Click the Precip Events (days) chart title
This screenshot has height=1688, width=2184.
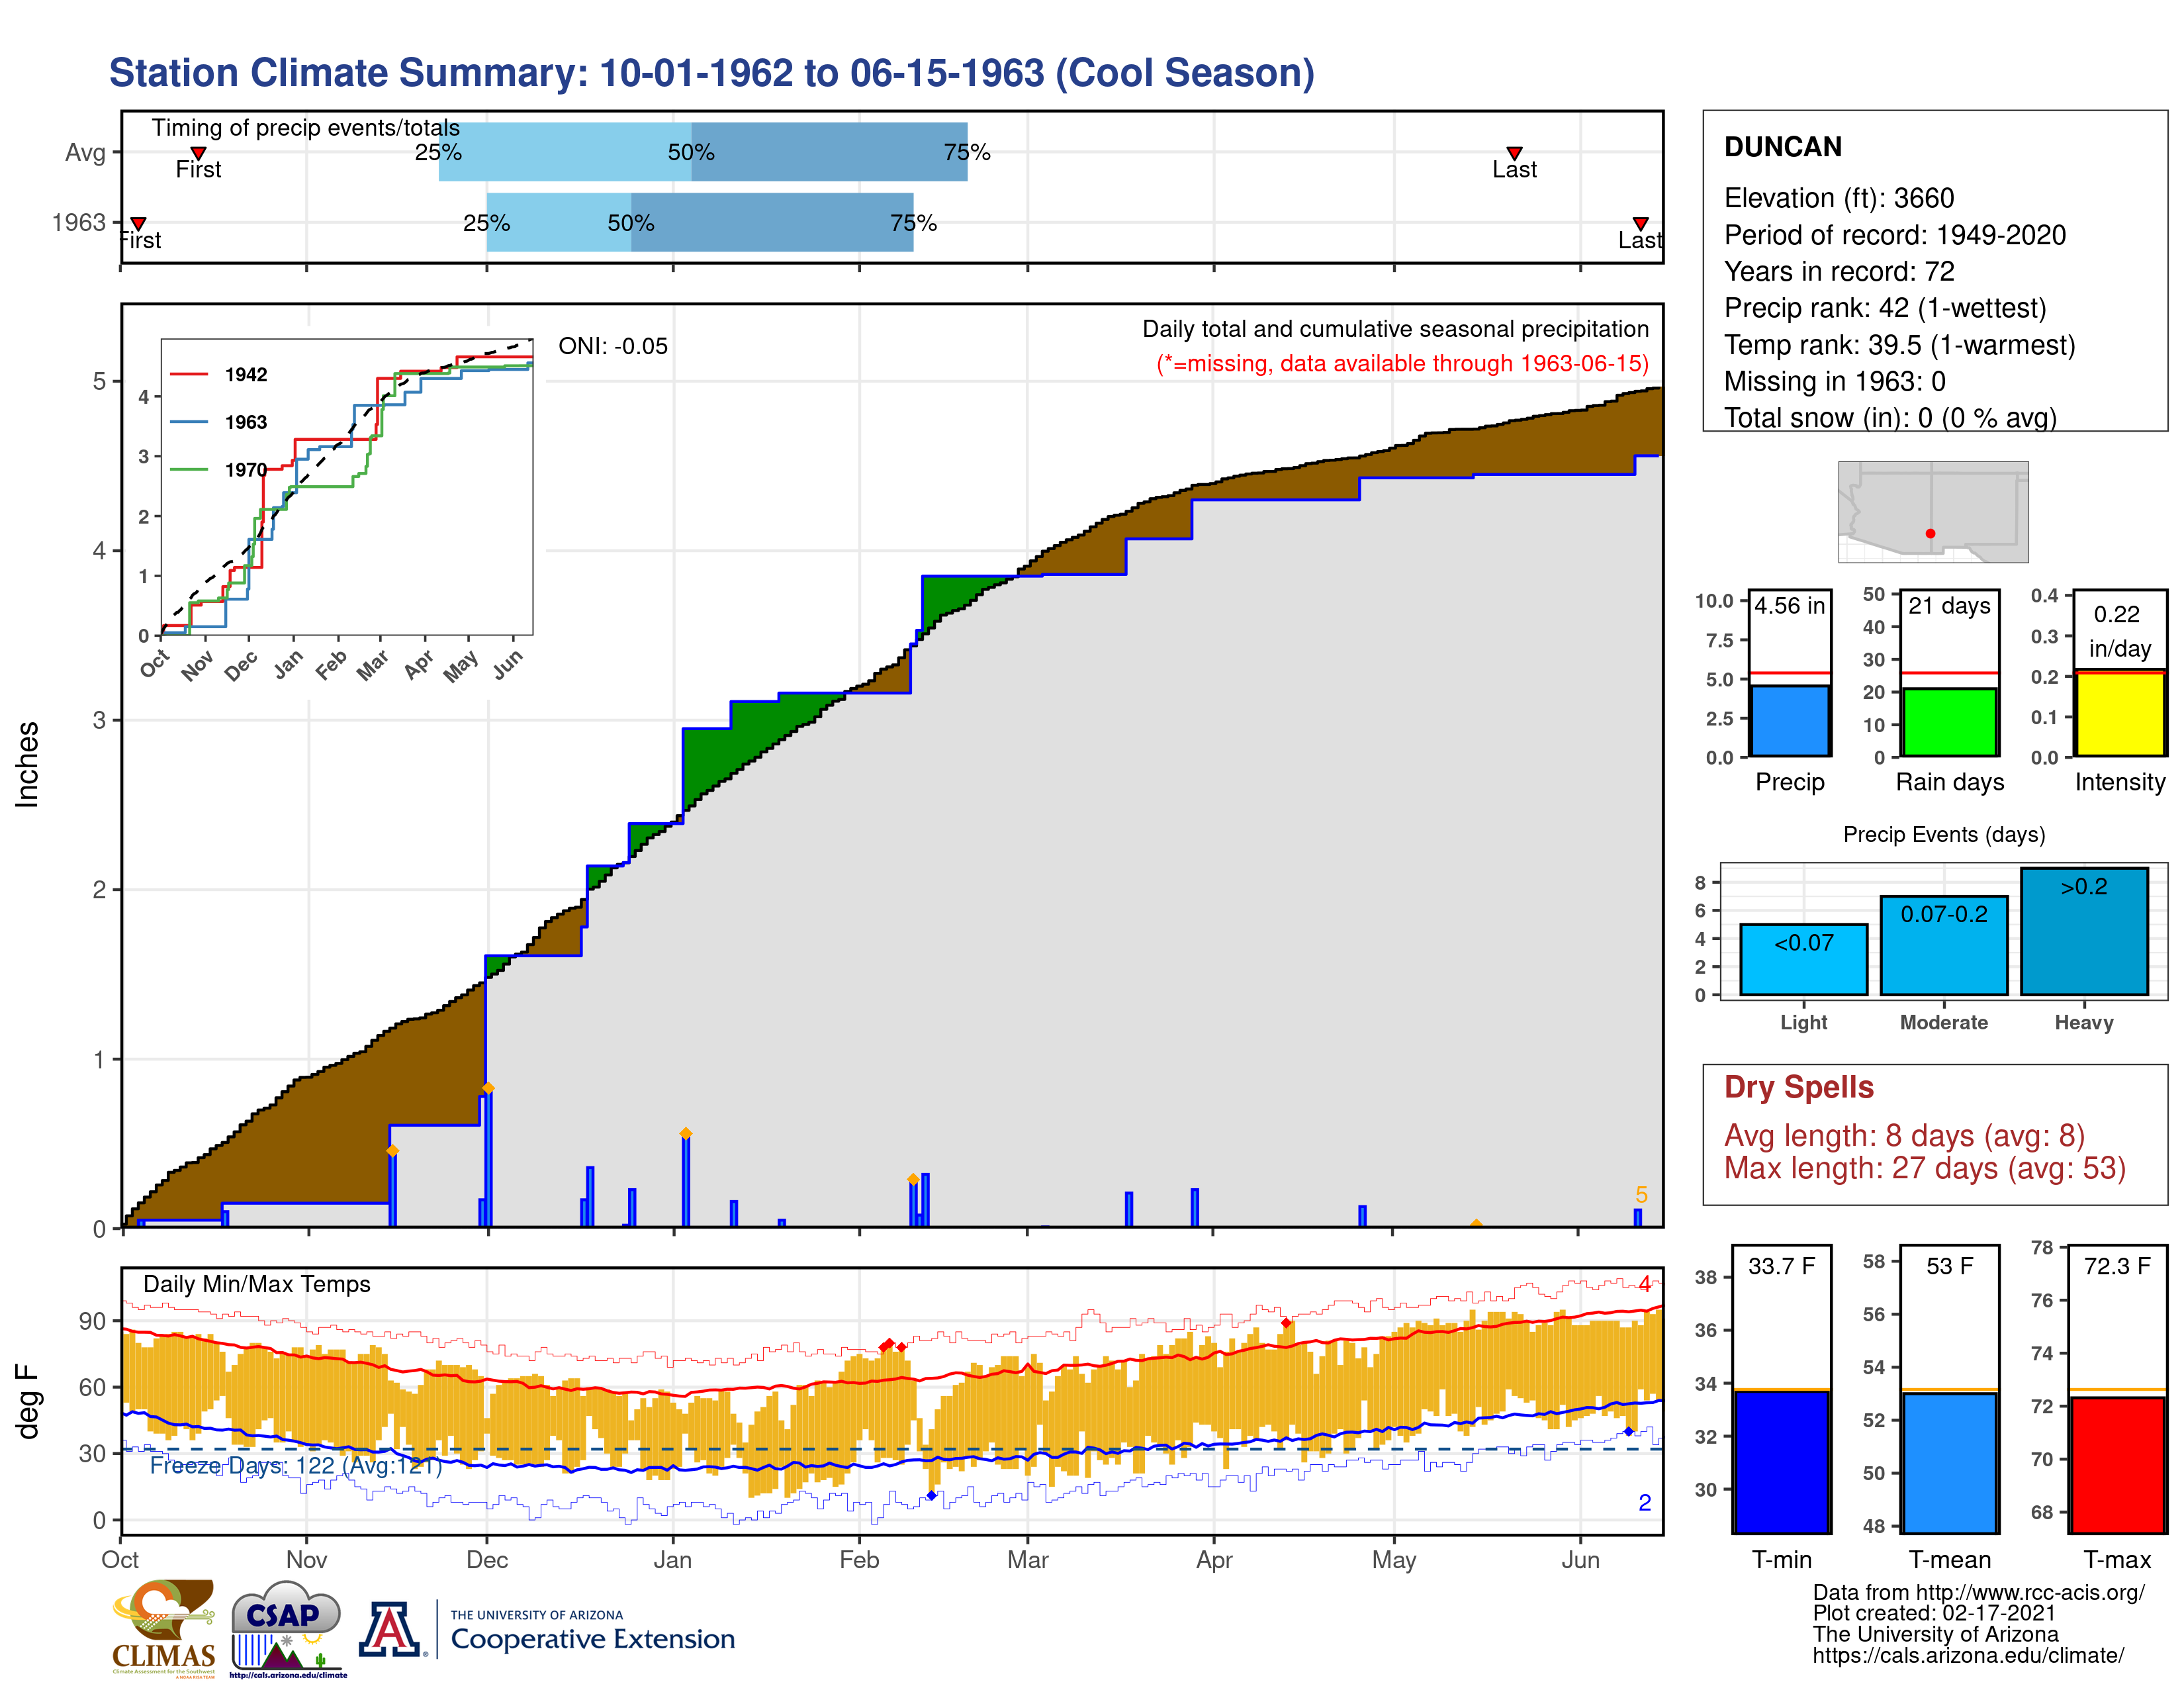coord(1944,834)
